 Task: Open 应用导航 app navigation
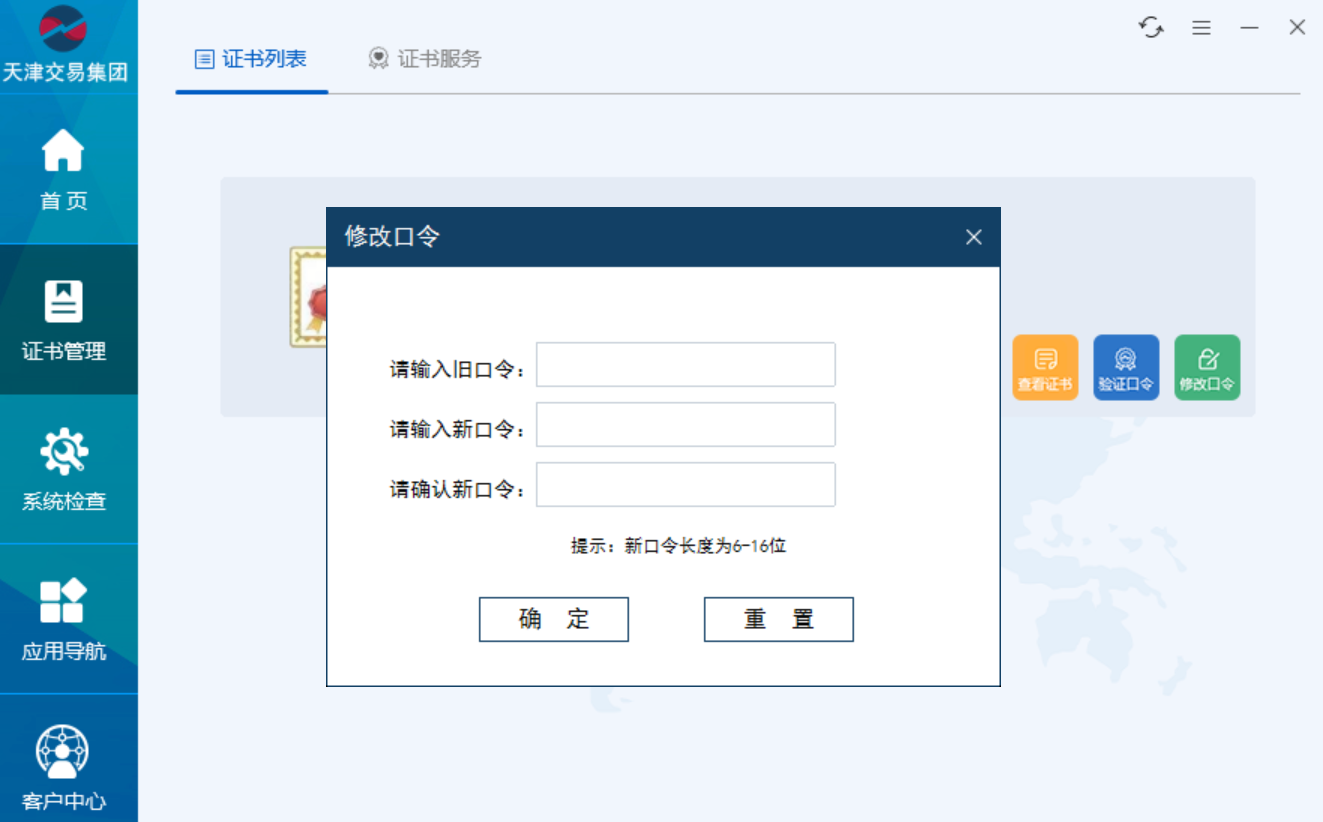[64, 619]
